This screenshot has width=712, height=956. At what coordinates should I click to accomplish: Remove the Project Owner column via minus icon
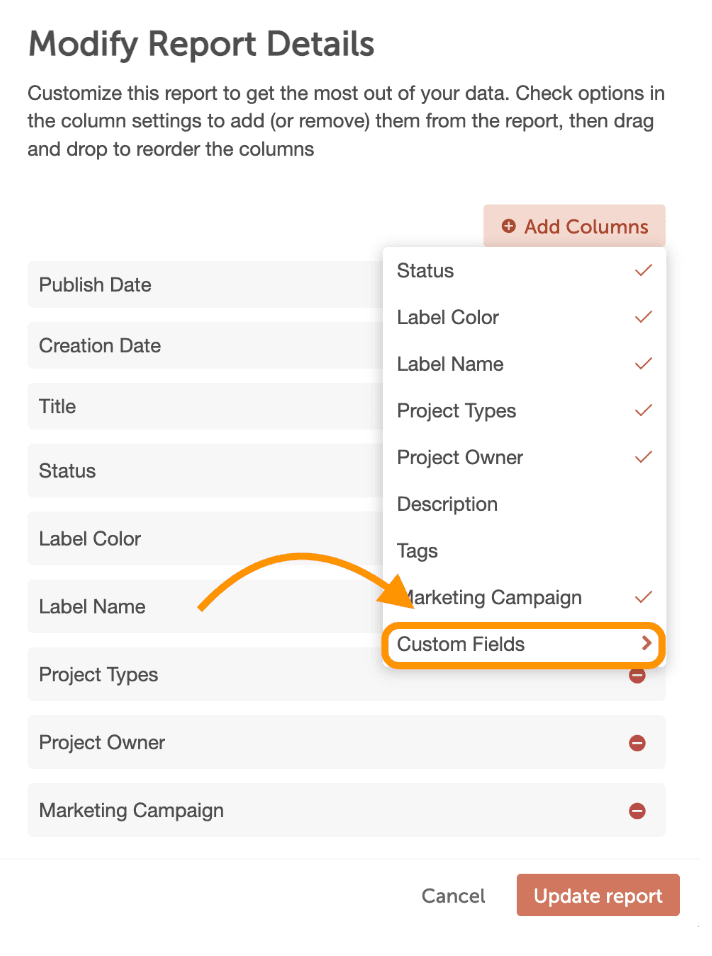coord(637,743)
